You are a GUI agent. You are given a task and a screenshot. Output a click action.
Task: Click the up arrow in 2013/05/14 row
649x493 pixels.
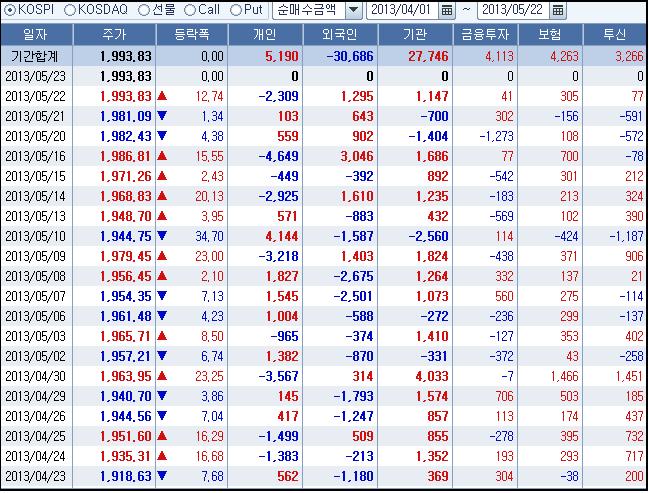pyautogui.click(x=162, y=195)
